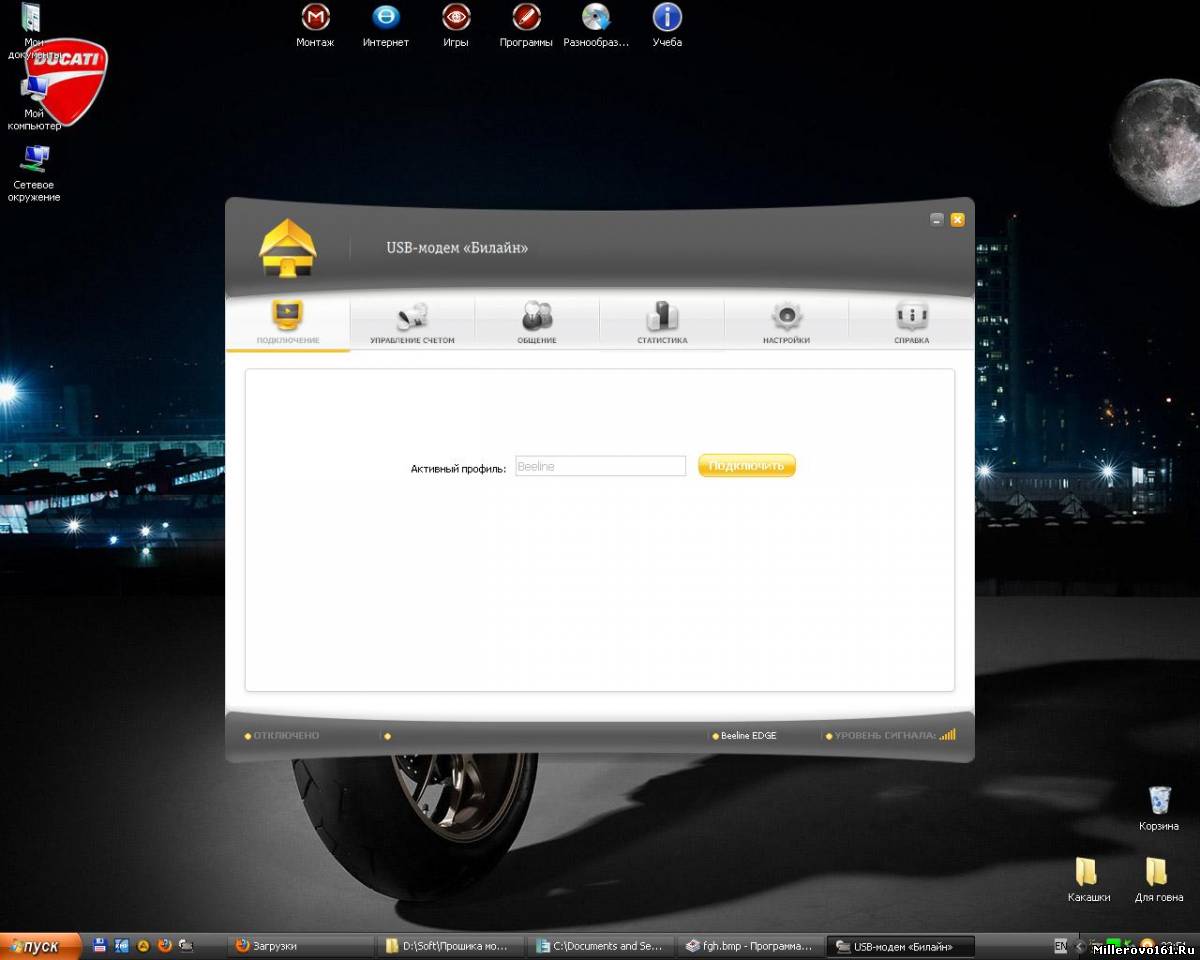Viewport: 1200px width, 960px height.
Task: Click the Активный профиль Beeline field
Action: (600, 466)
